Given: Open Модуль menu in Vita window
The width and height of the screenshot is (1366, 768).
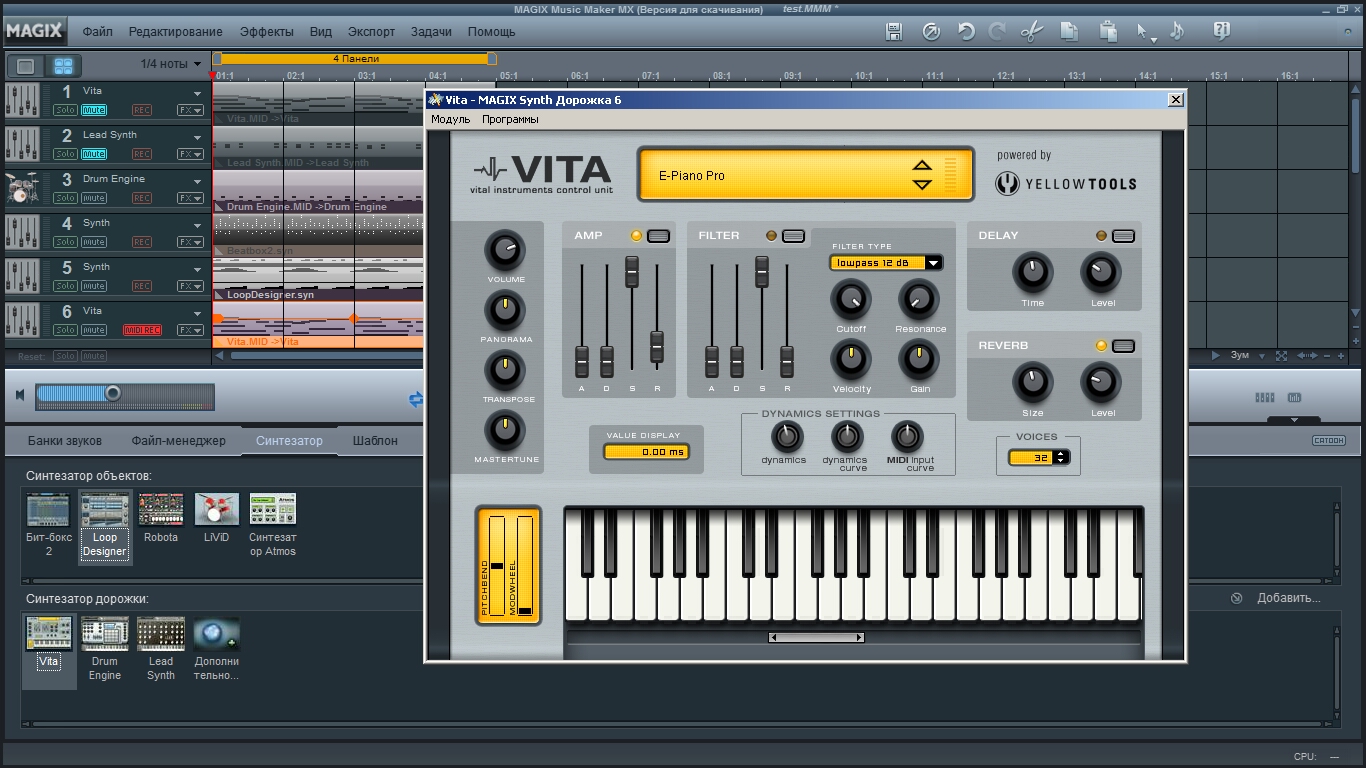Looking at the screenshot, I should pyautogui.click(x=450, y=119).
